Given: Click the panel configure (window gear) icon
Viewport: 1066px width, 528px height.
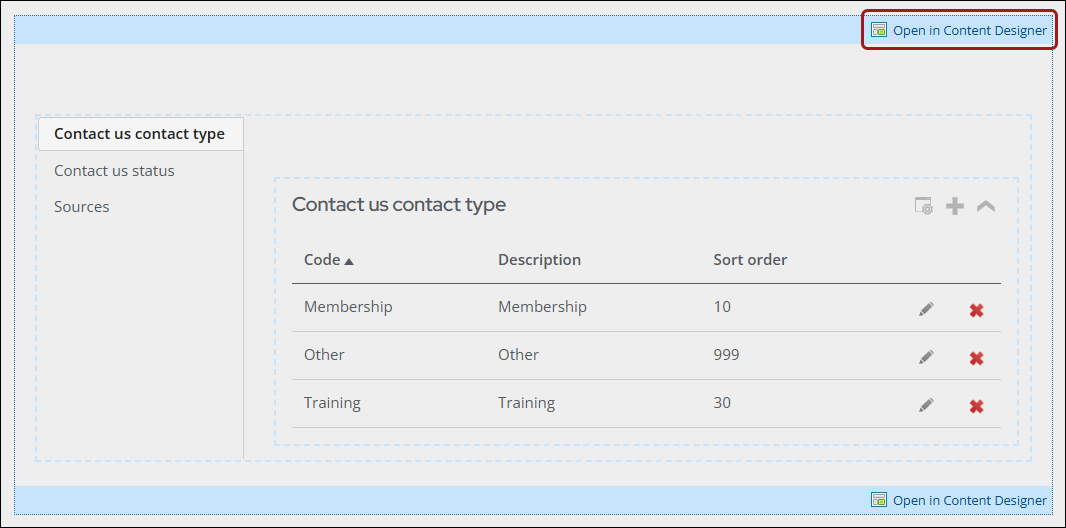Looking at the screenshot, I should [923, 206].
